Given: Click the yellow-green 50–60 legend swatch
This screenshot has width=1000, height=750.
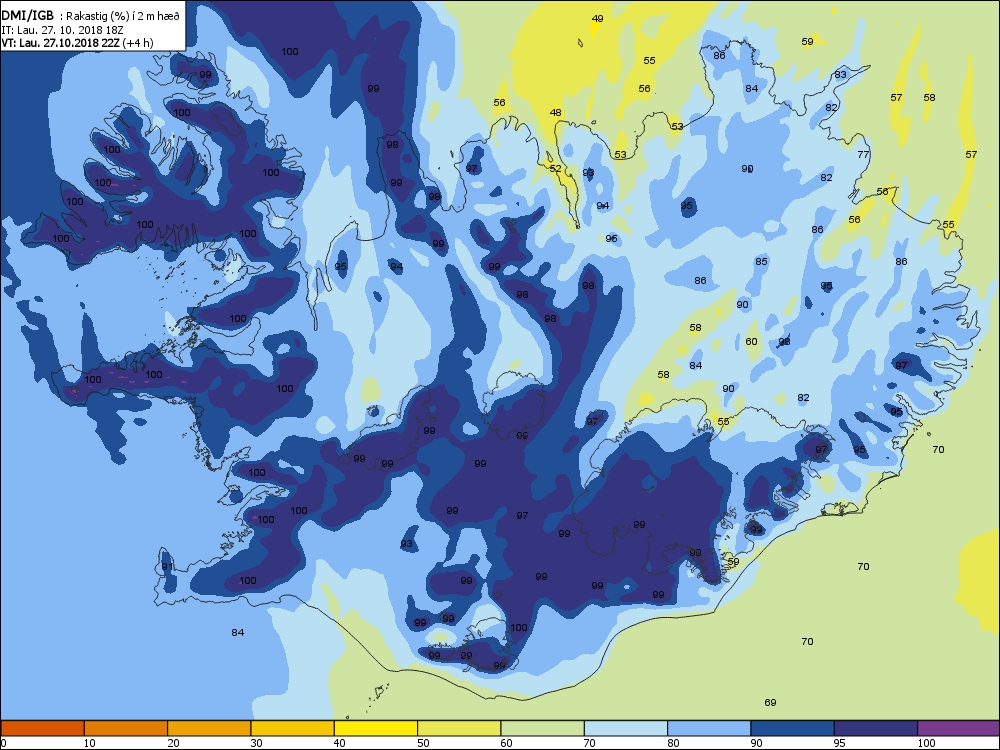Looking at the screenshot, I should click(x=459, y=728).
